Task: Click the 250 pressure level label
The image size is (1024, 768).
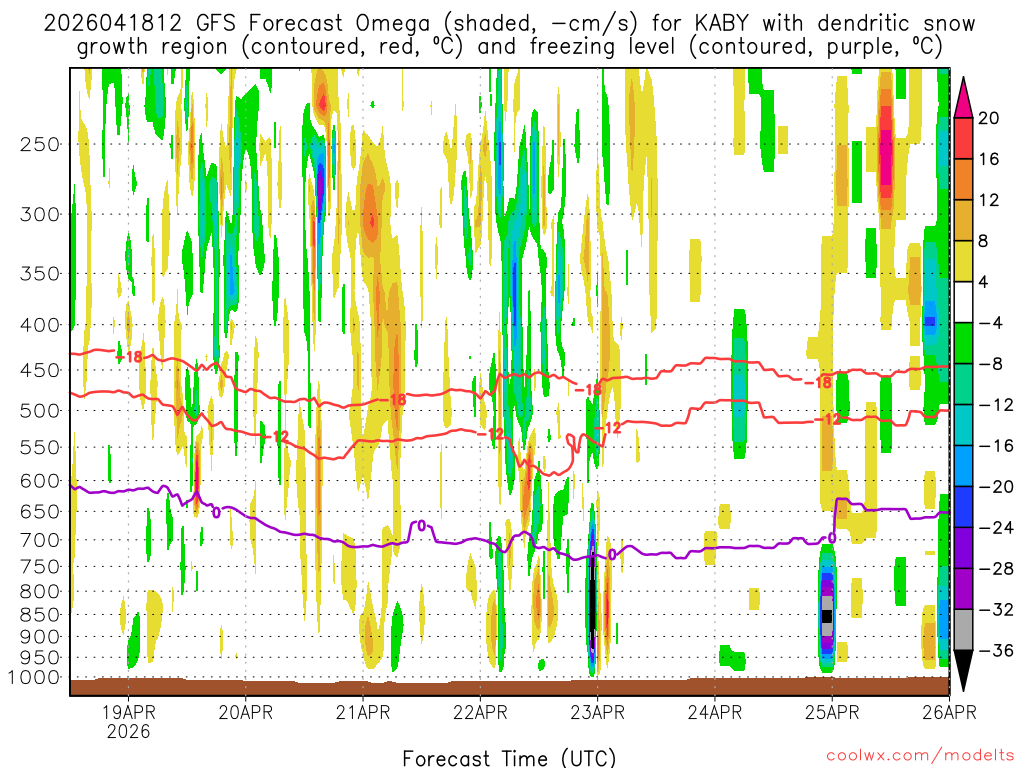Action: point(40,144)
